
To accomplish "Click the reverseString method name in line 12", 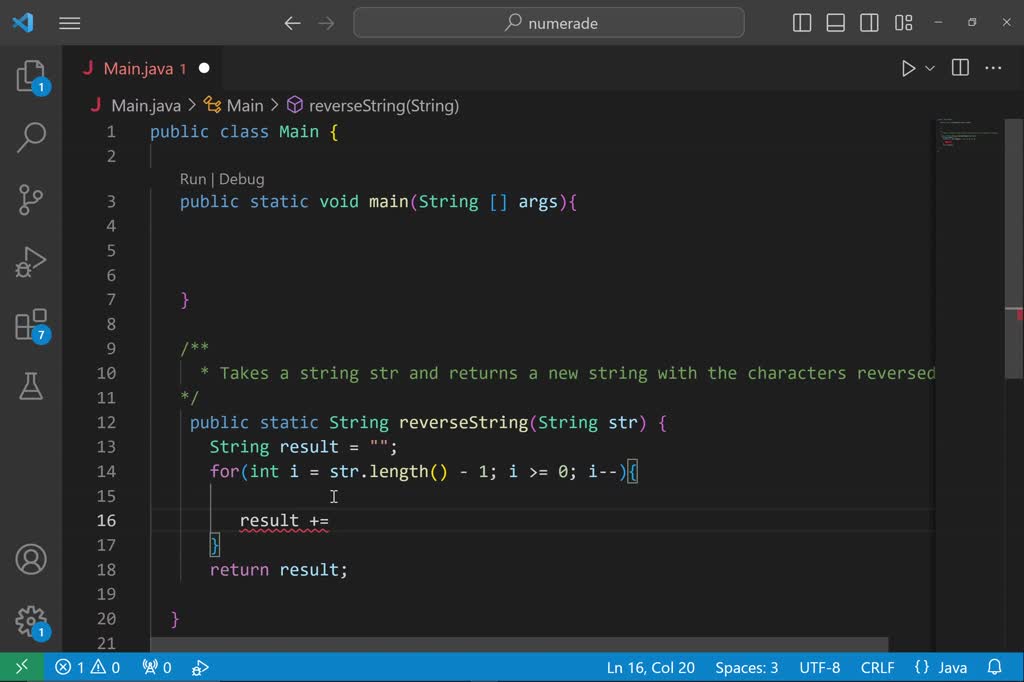I will [463, 423].
